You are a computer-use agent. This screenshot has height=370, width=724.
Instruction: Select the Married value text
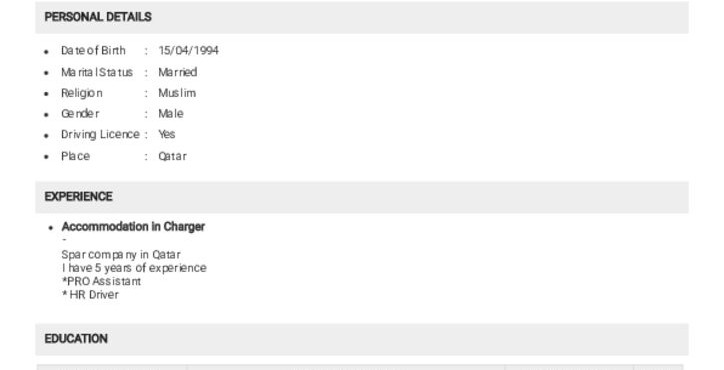click(x=178, y=72)
